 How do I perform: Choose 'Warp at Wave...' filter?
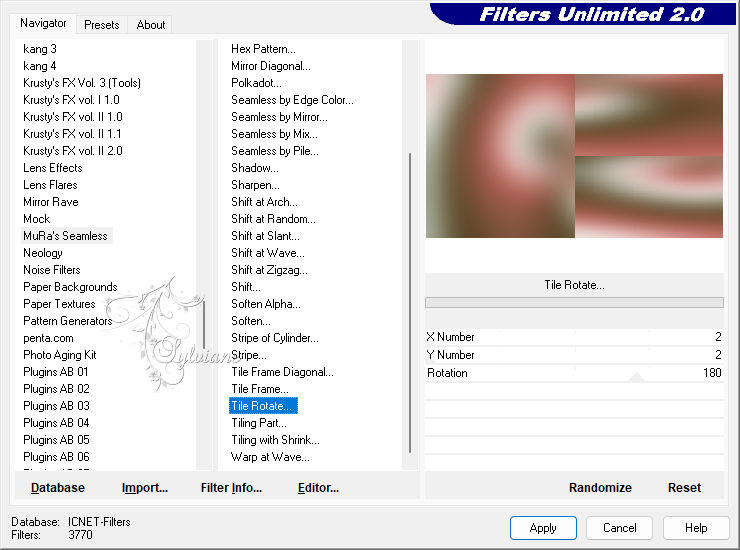tap(270, 457)
